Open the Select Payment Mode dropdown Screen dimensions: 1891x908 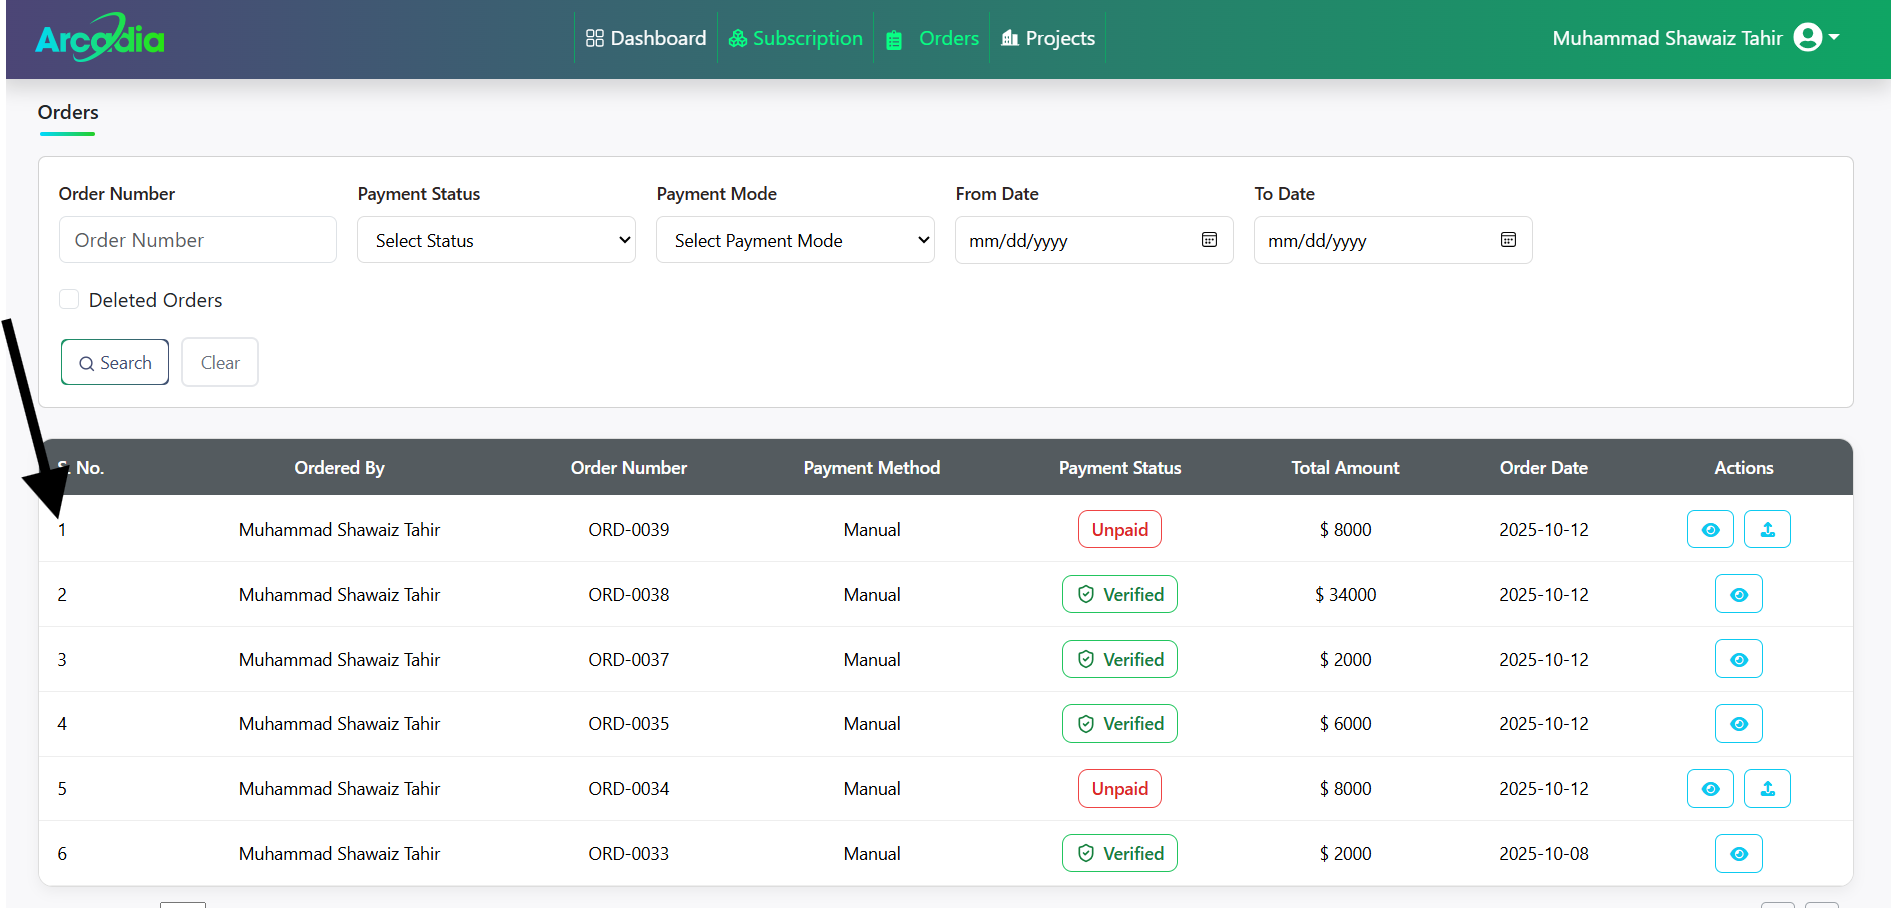pyautogui.click(x=795, y=240)
